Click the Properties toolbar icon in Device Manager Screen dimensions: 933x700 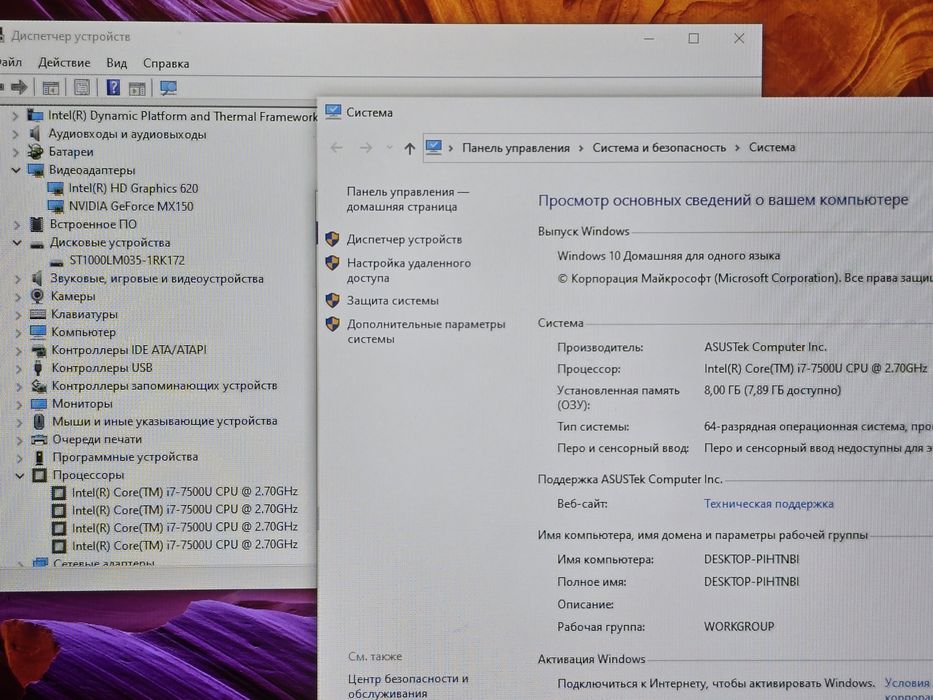(x=82, y=88)
